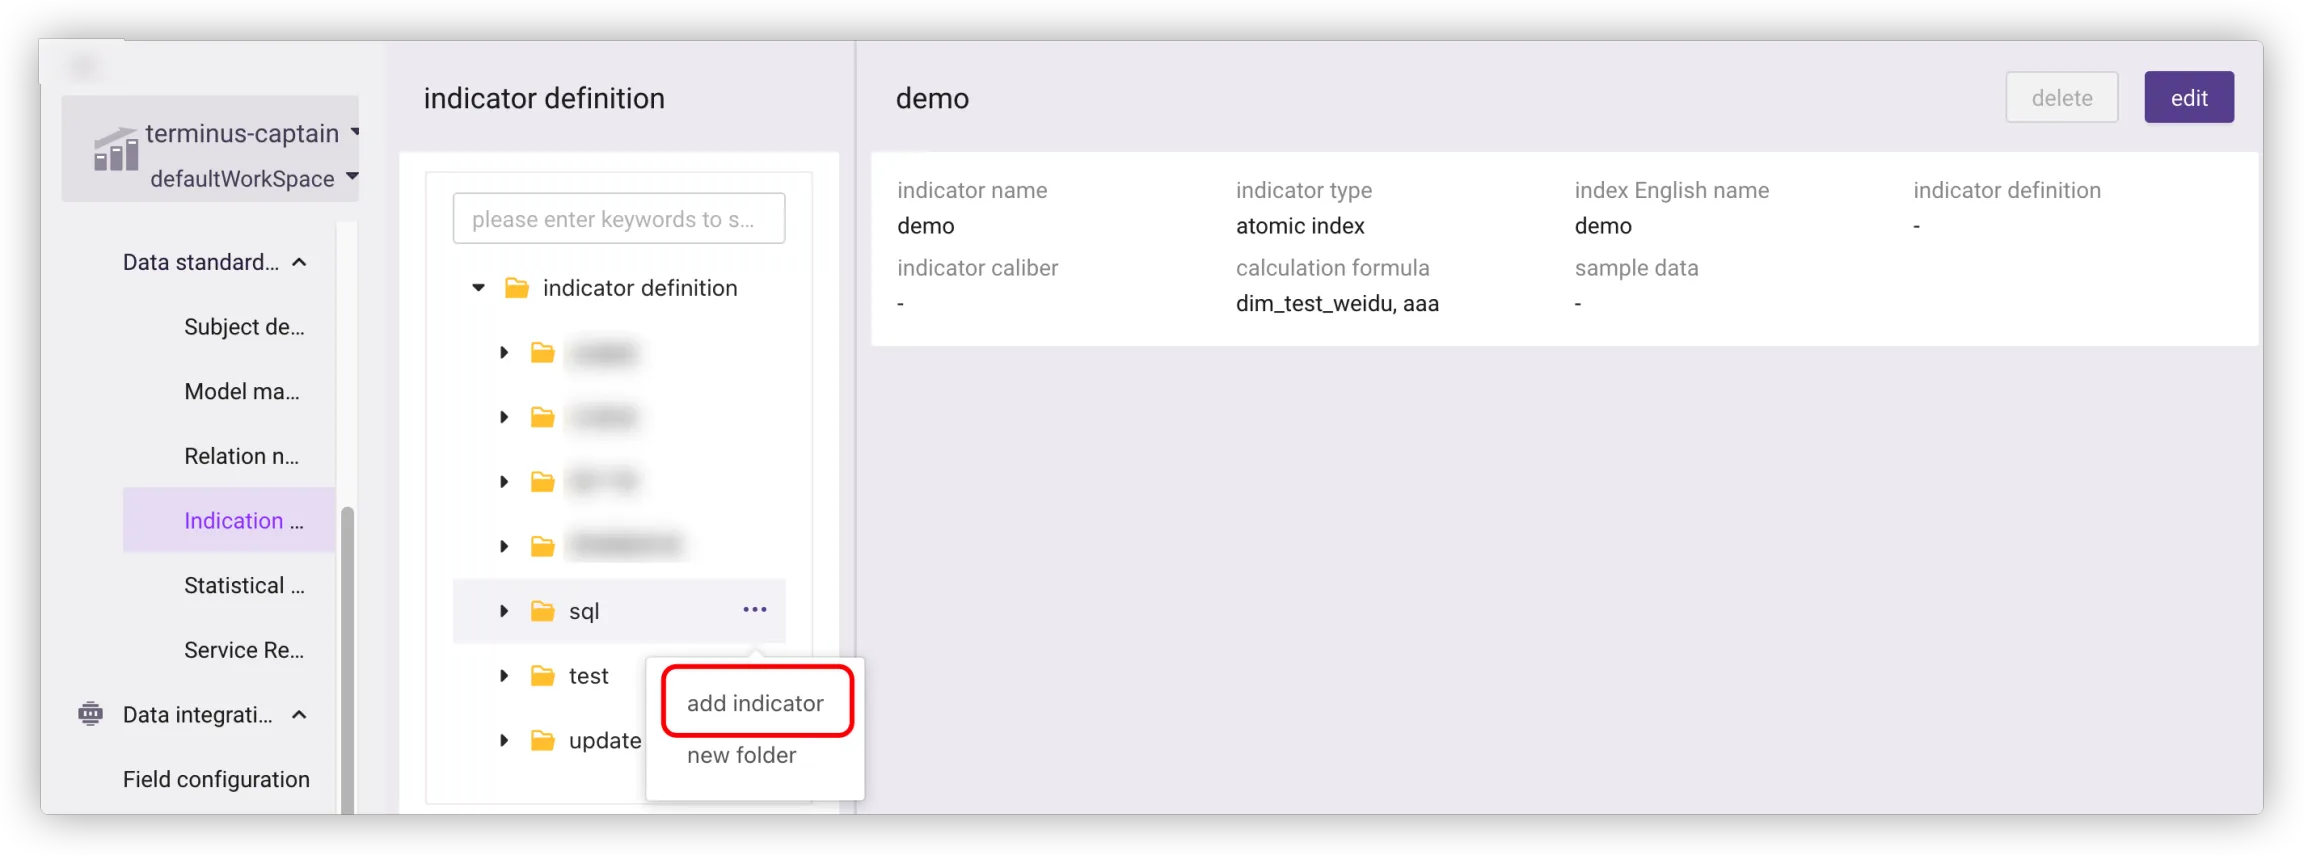Open the defaultWorkSpace dropdown
The width and height of the screenshot is (2304, 855).
point(352,177)
